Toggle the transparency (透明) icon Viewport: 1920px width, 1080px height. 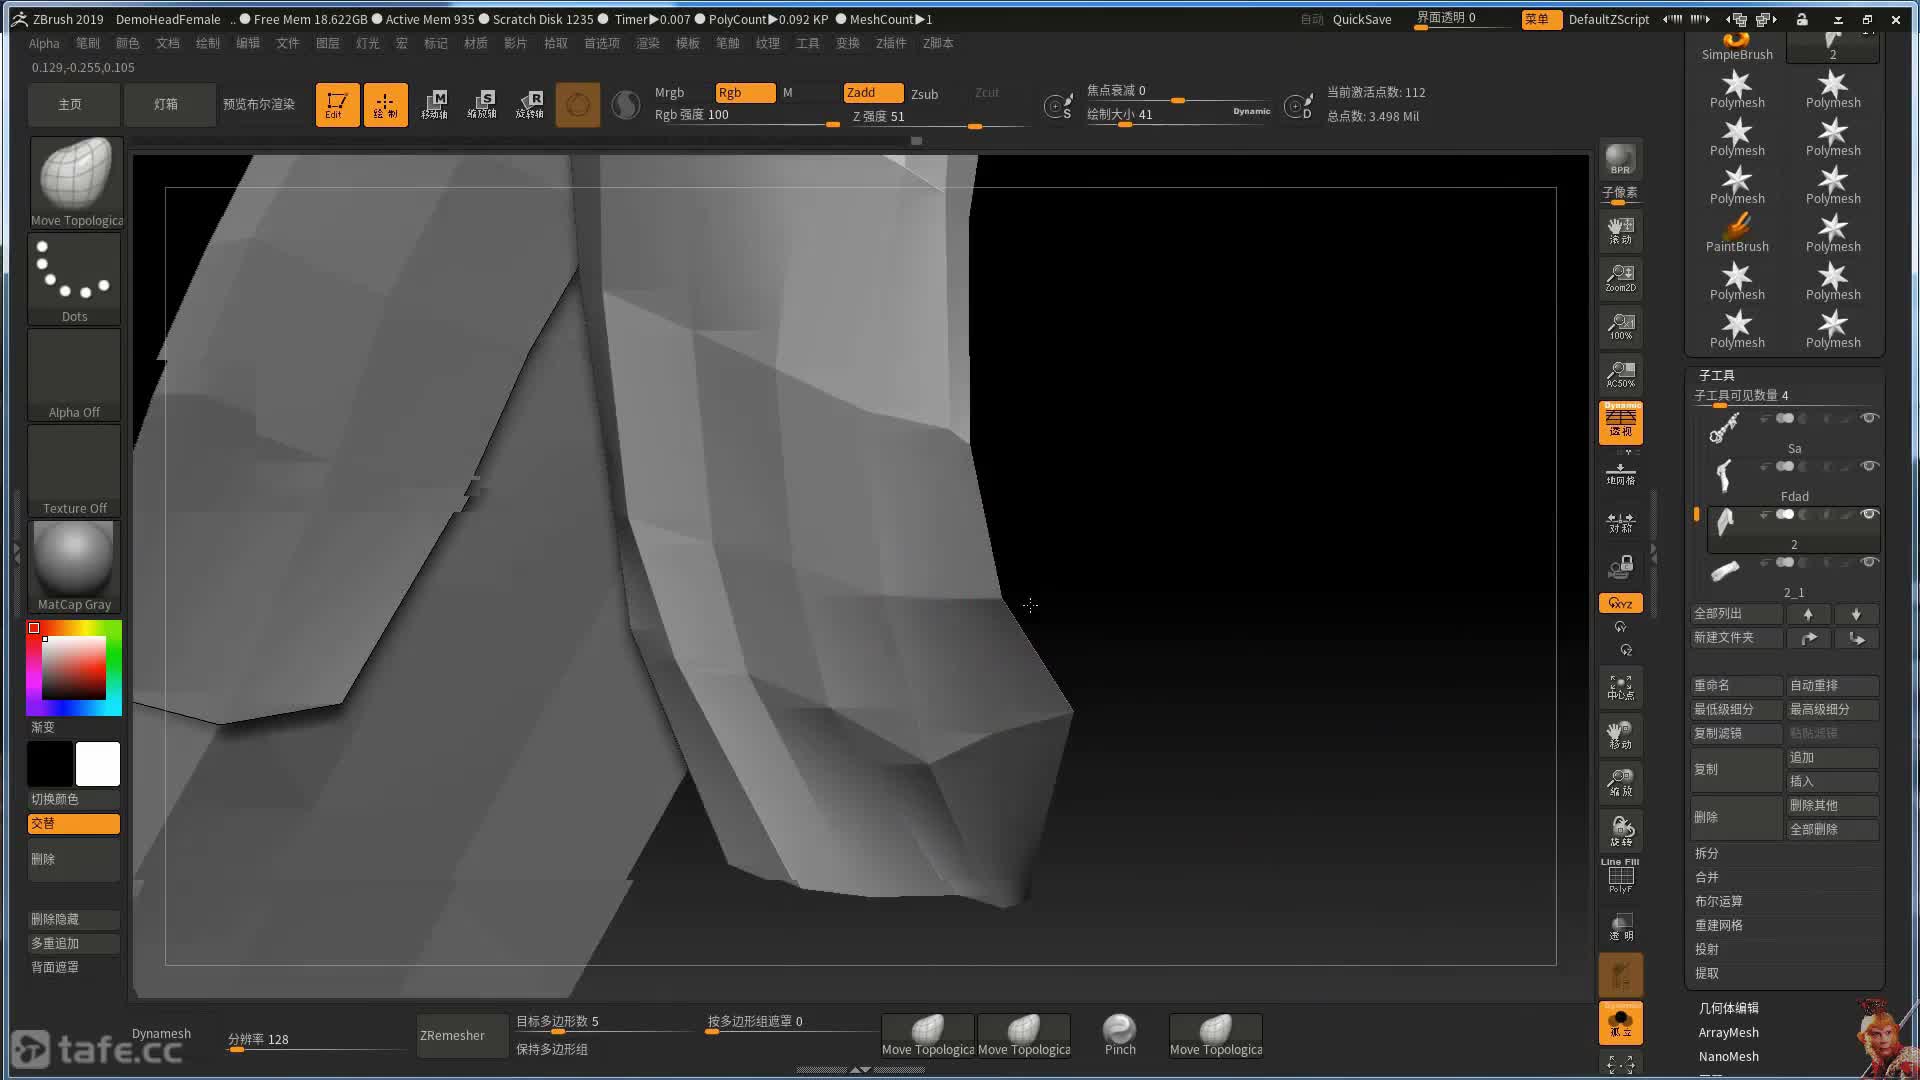pyautogui.click(x=1620, y=926)
